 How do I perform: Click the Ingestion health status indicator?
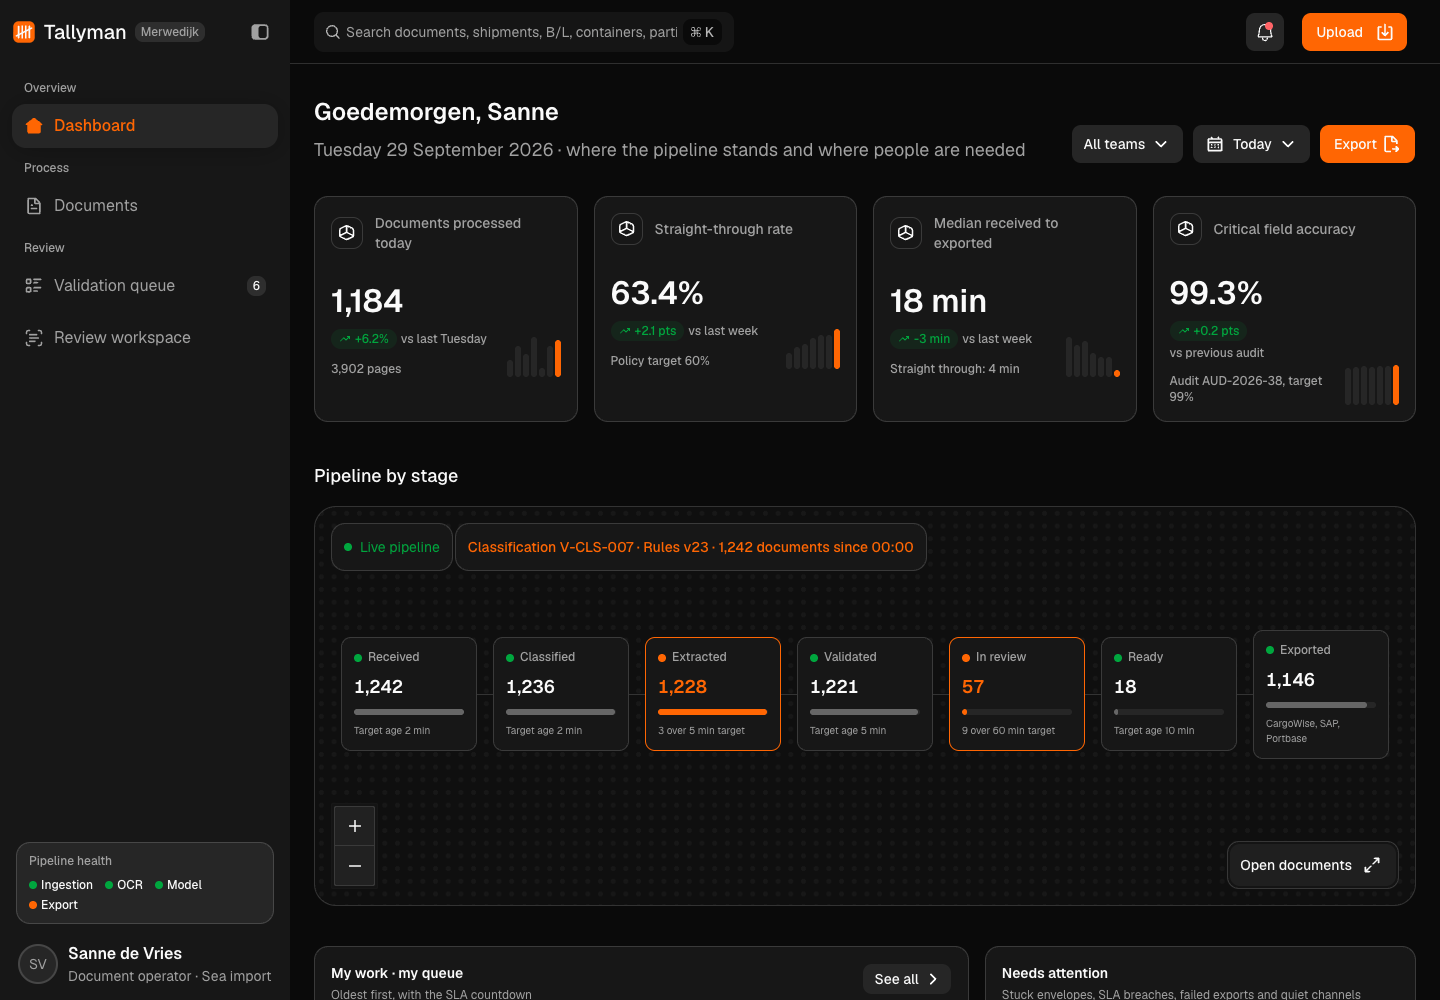[61, 885]
